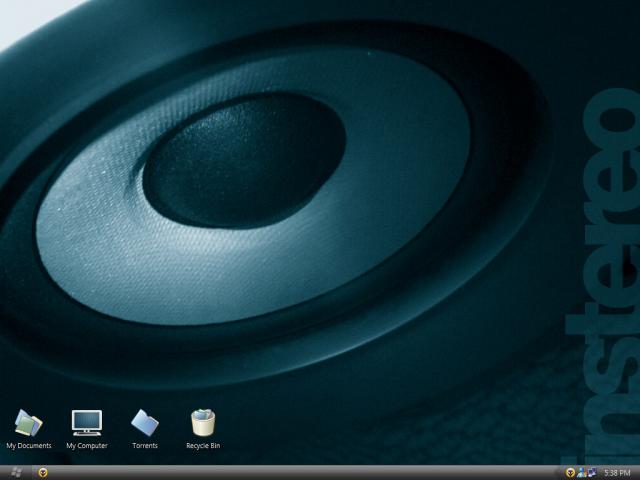Viewport: 640px width, 480px height.
Task: Open the Messenger people tray icon
Action: click(581, 473)
